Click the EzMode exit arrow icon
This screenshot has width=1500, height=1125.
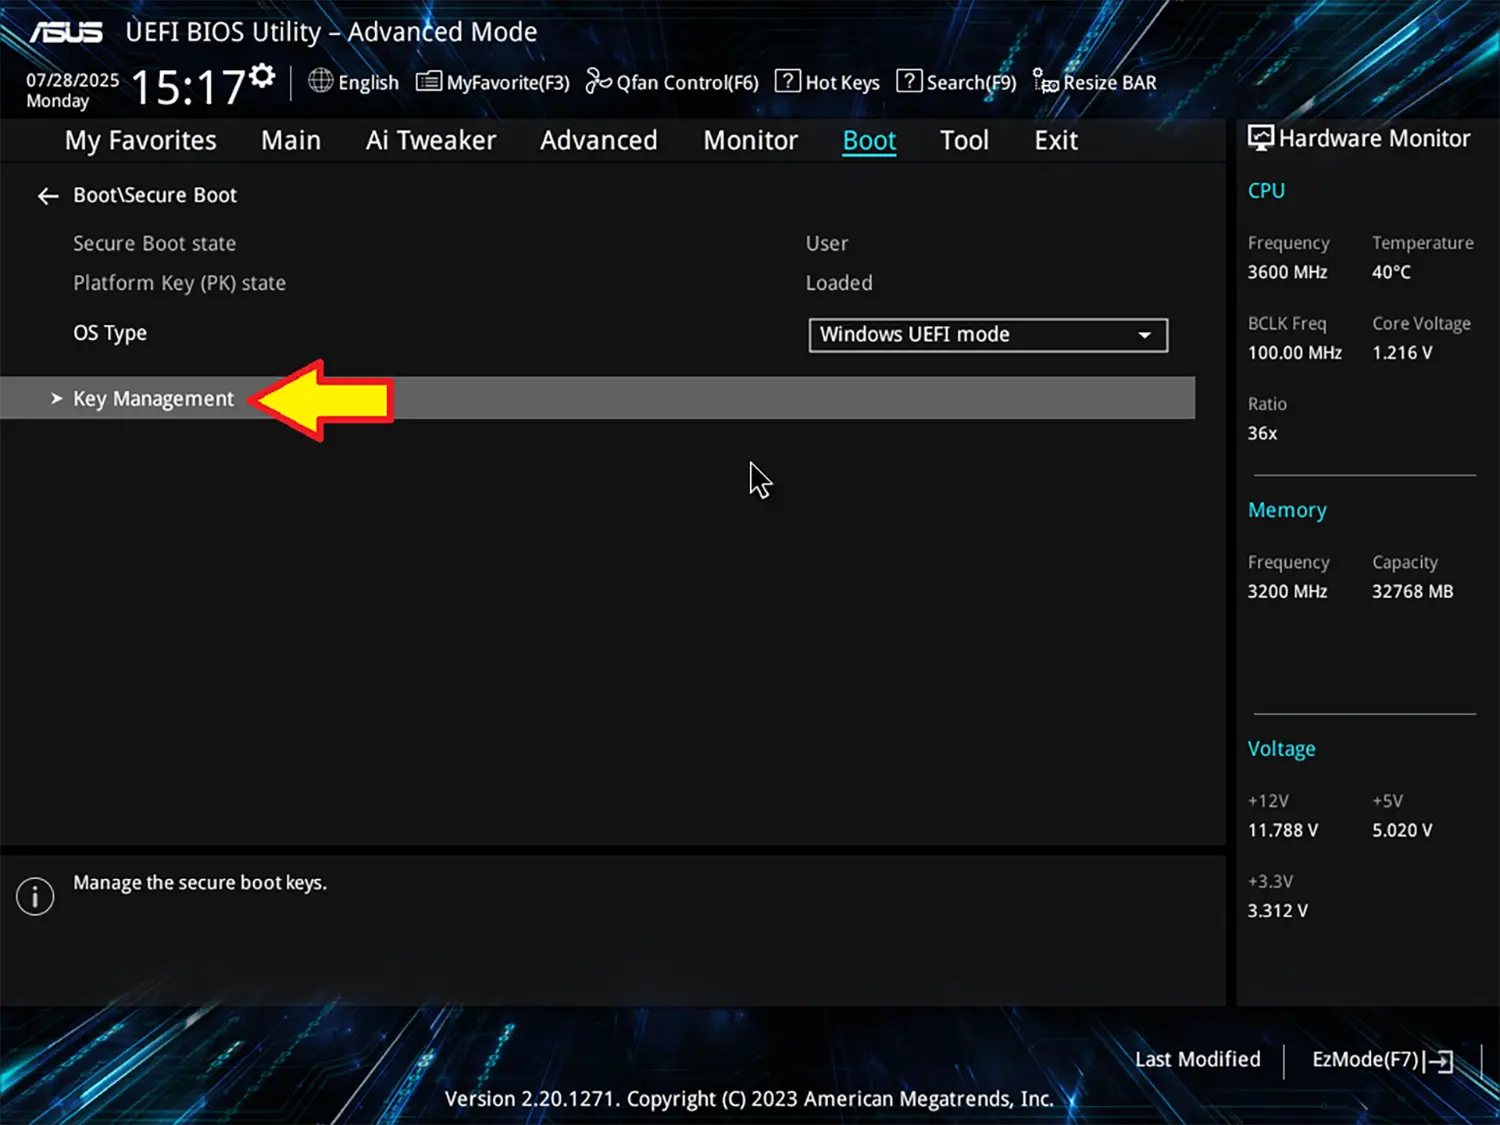click(x=1439, y=1061)
